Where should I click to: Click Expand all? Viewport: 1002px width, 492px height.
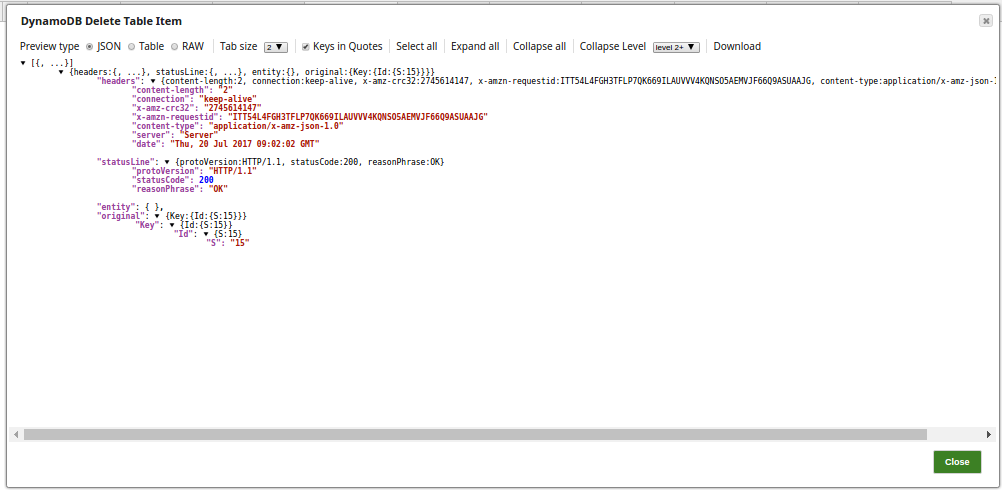click(x=475, y=47)
